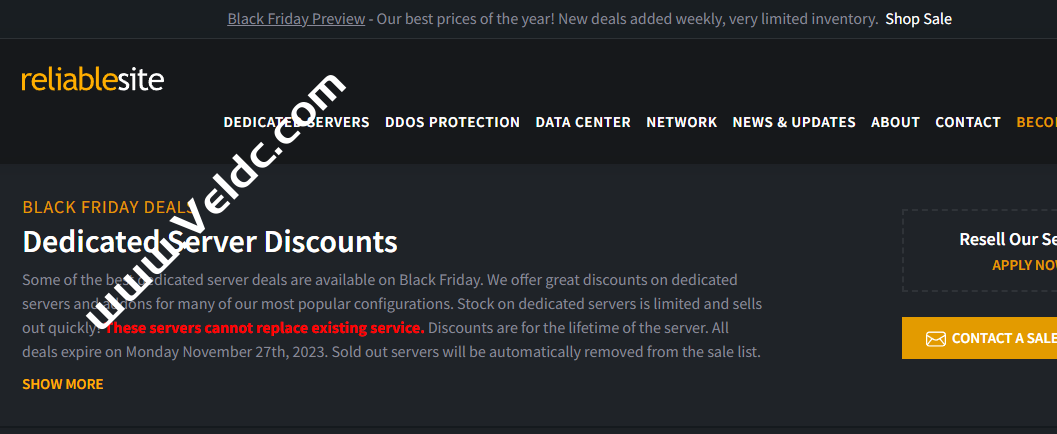Click the reliablesite logo

(92, 80)
